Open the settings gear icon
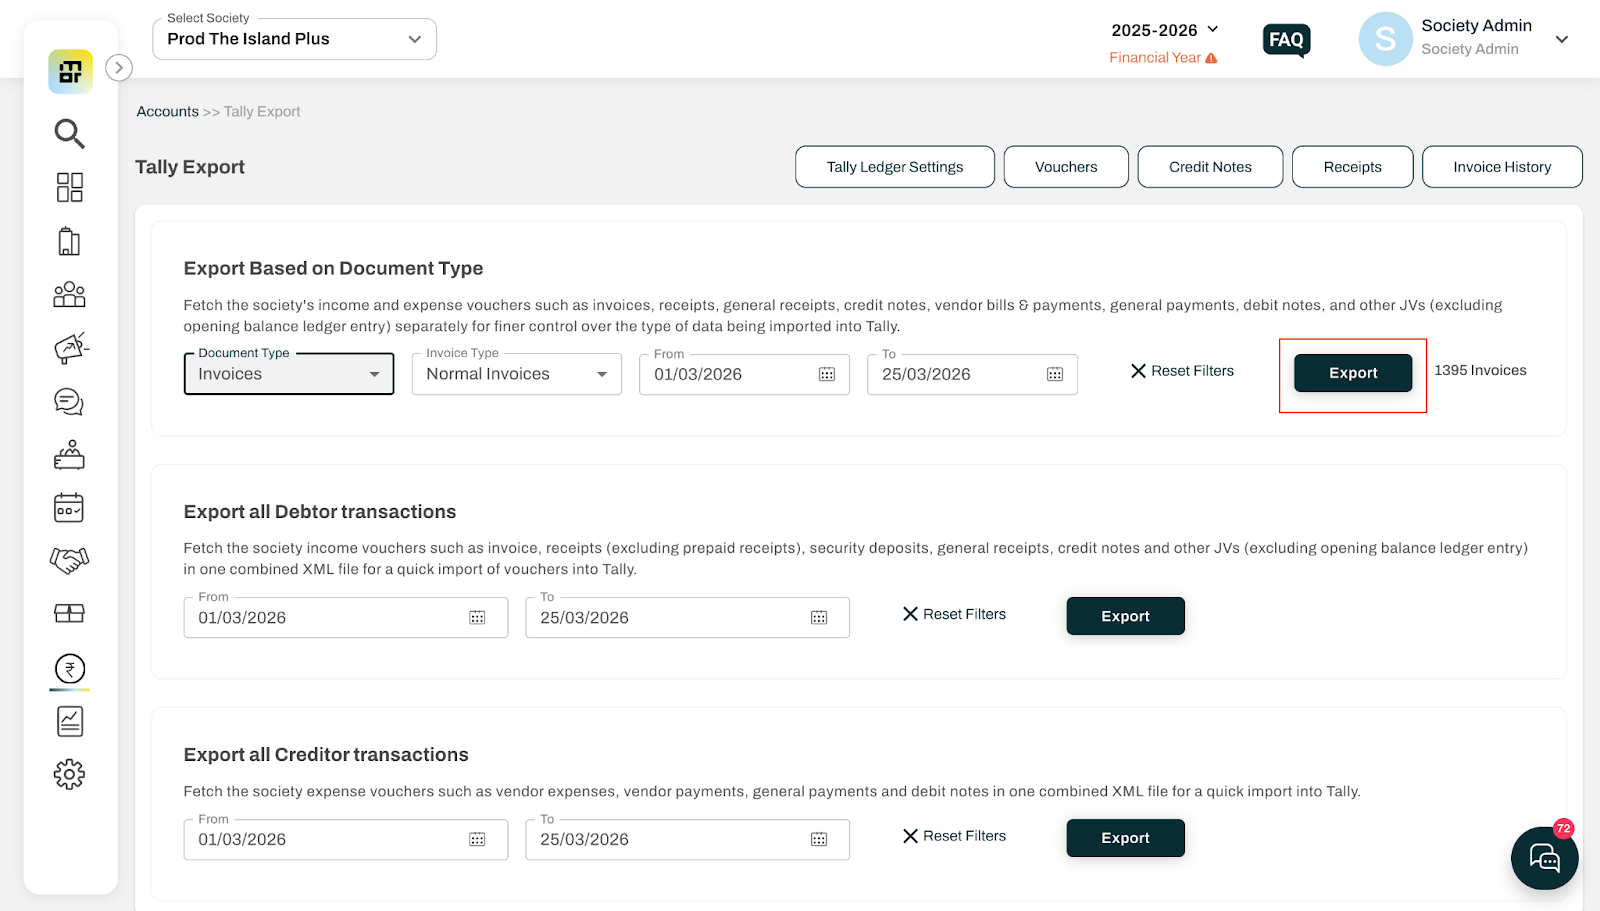1600x911 pixels. point(69,774)
